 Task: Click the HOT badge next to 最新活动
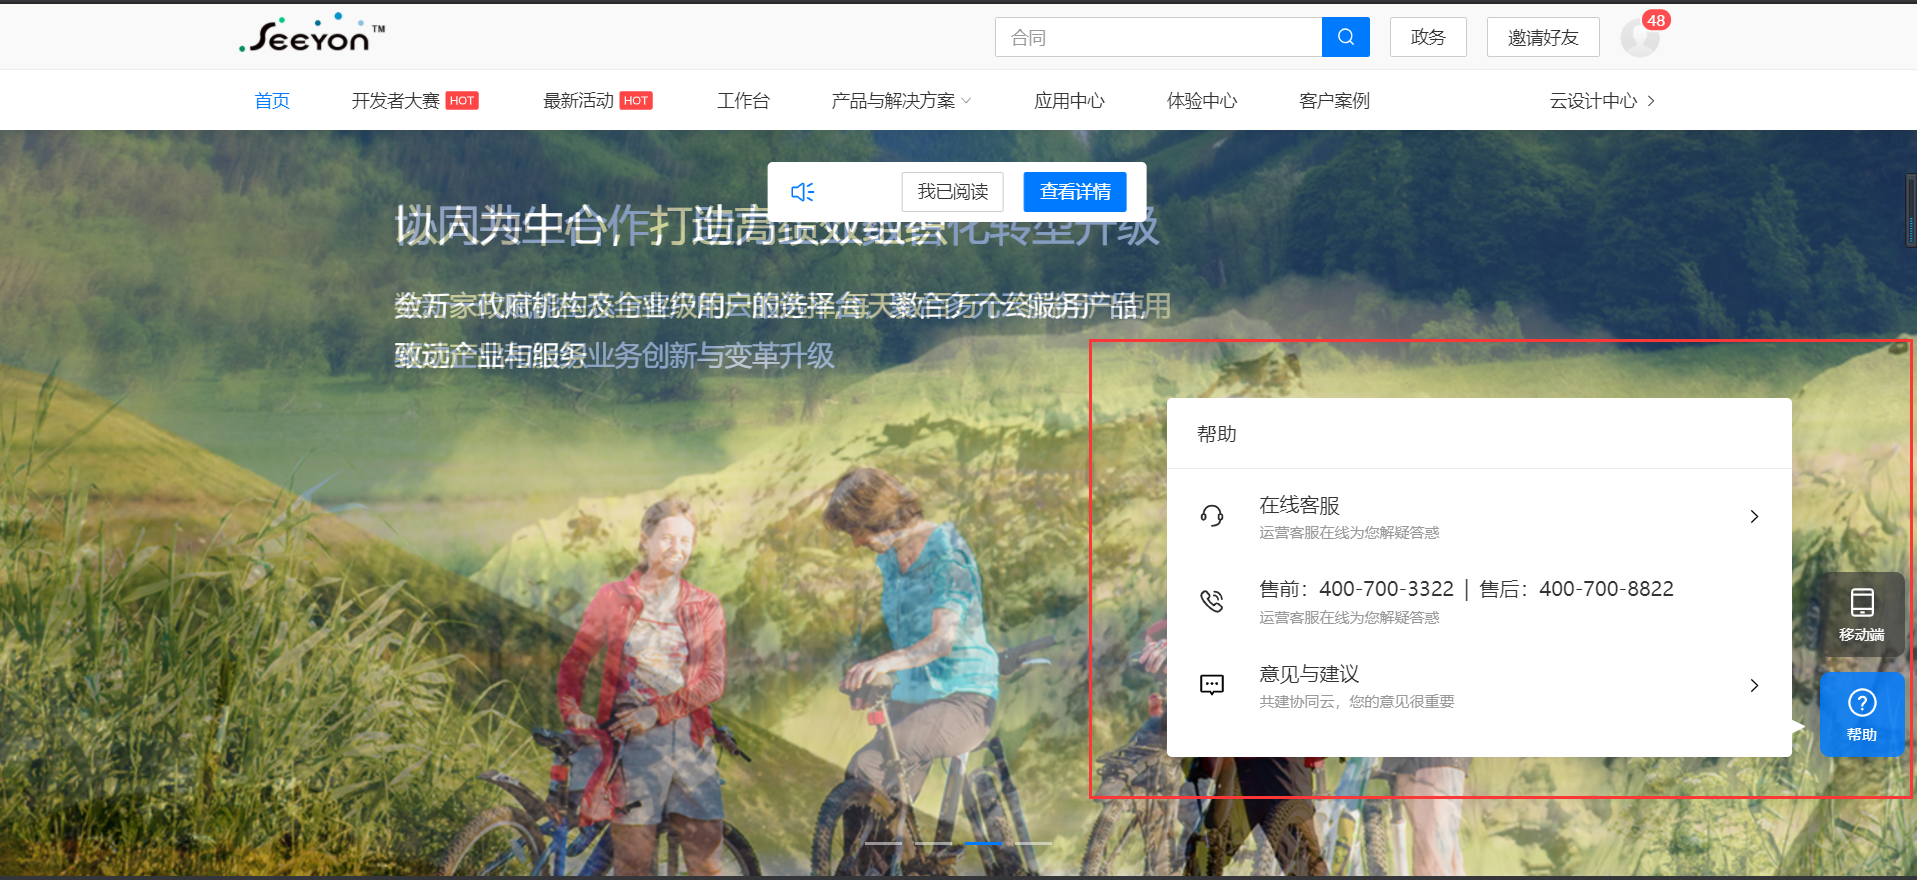point(636,101)
